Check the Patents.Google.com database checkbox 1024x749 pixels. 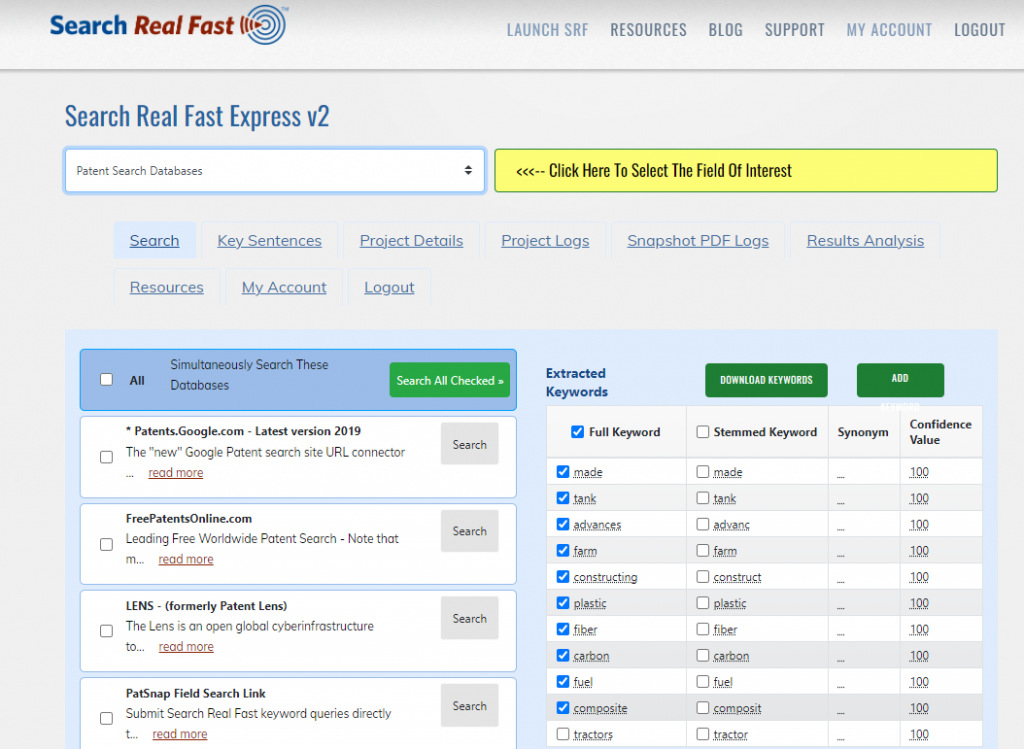[x=106, y=456]
